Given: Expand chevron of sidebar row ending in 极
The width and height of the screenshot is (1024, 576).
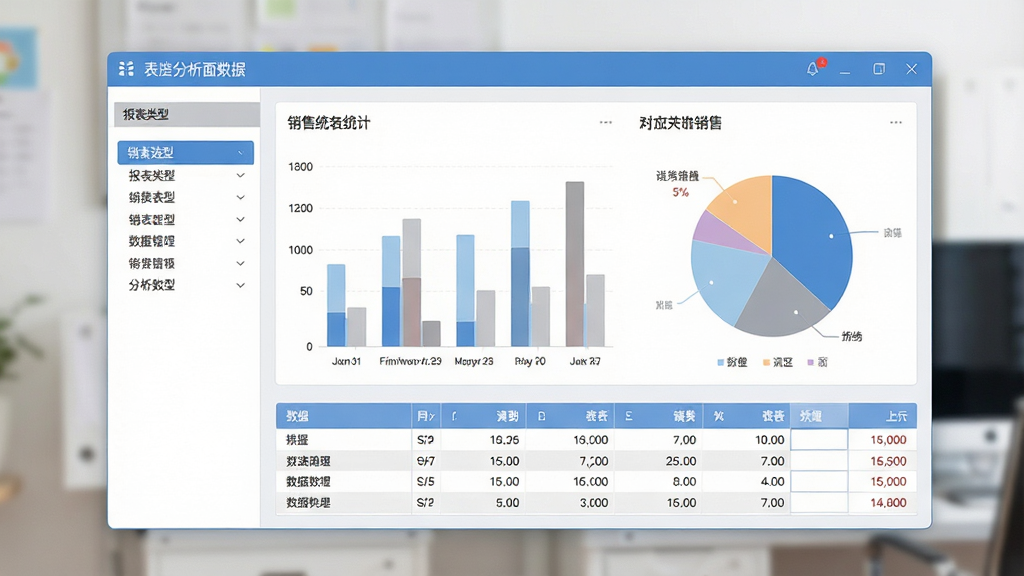Looking at the screenshot, I should click(x=240, y=263).
